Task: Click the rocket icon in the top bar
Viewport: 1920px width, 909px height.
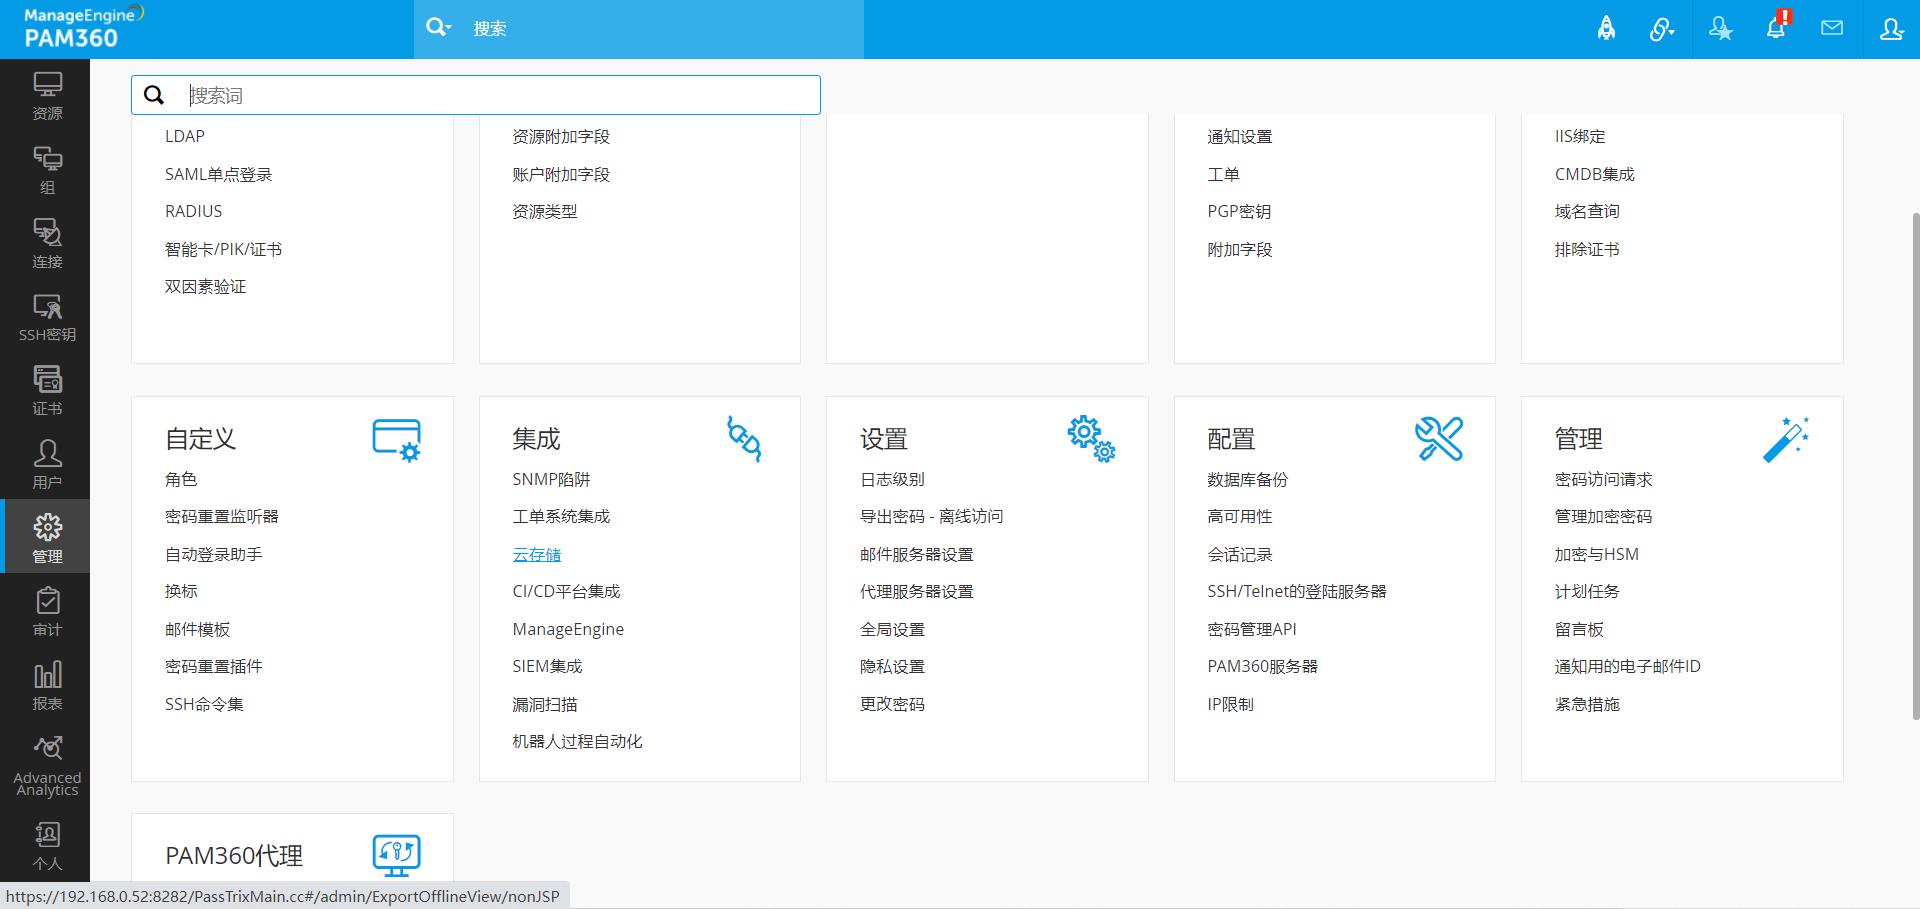Action: pyautogui.click(x=1606, y=28)
